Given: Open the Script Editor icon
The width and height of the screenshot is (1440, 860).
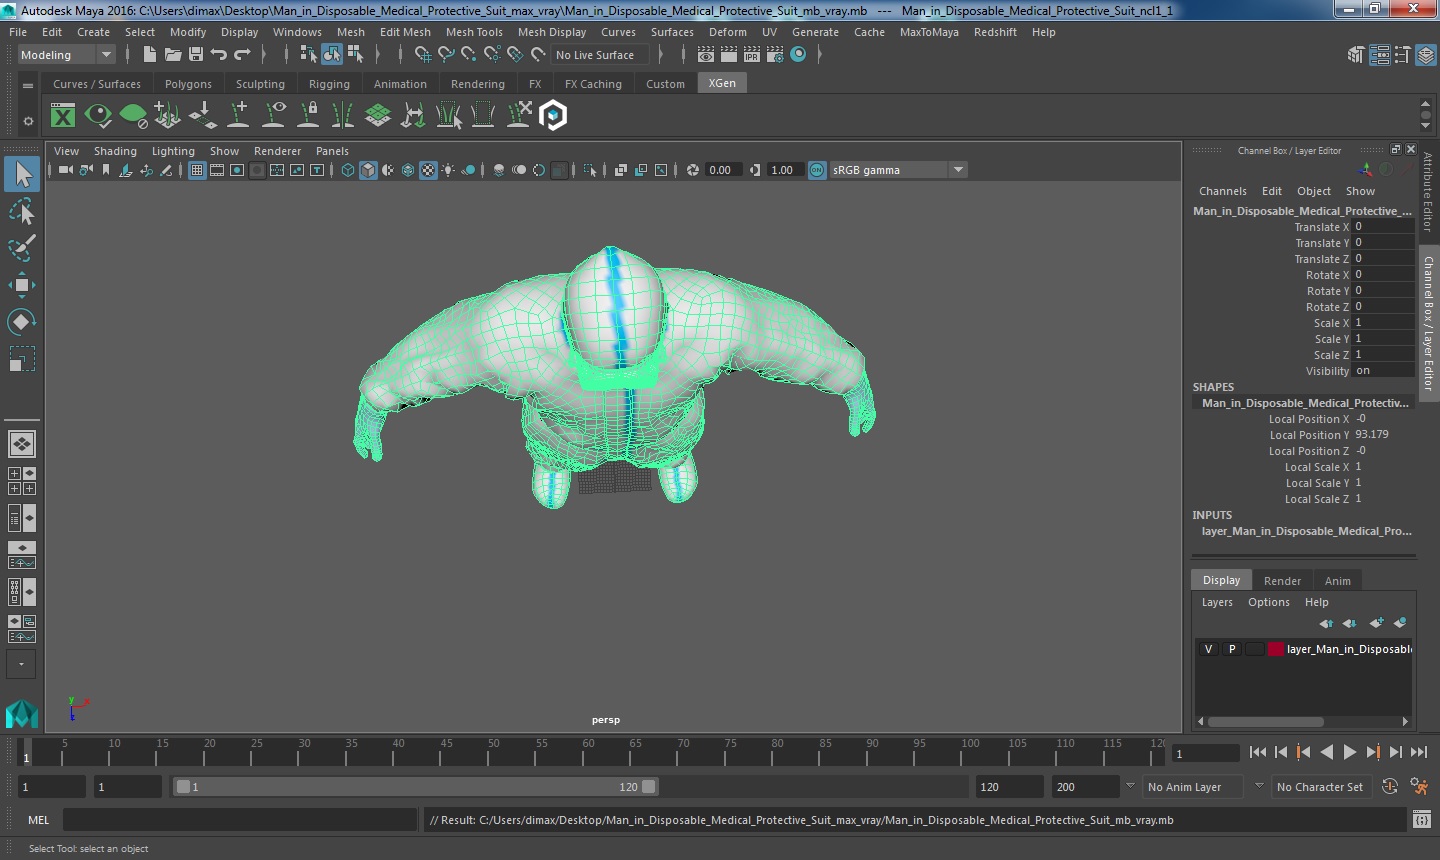Looking at the screenshot, I should click(x=1421, y=820).
